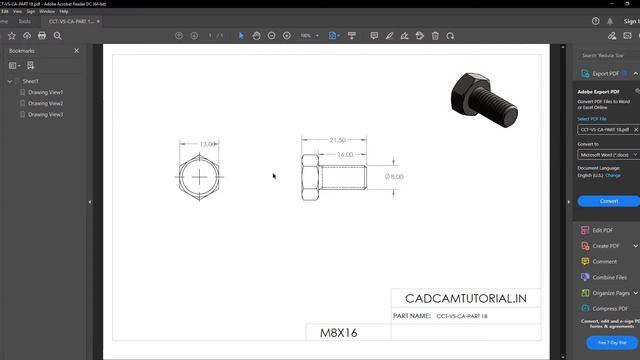Collapse the left navigation pane arrow
The width and height of the screenshot is (640, 360).
(90, 202)
